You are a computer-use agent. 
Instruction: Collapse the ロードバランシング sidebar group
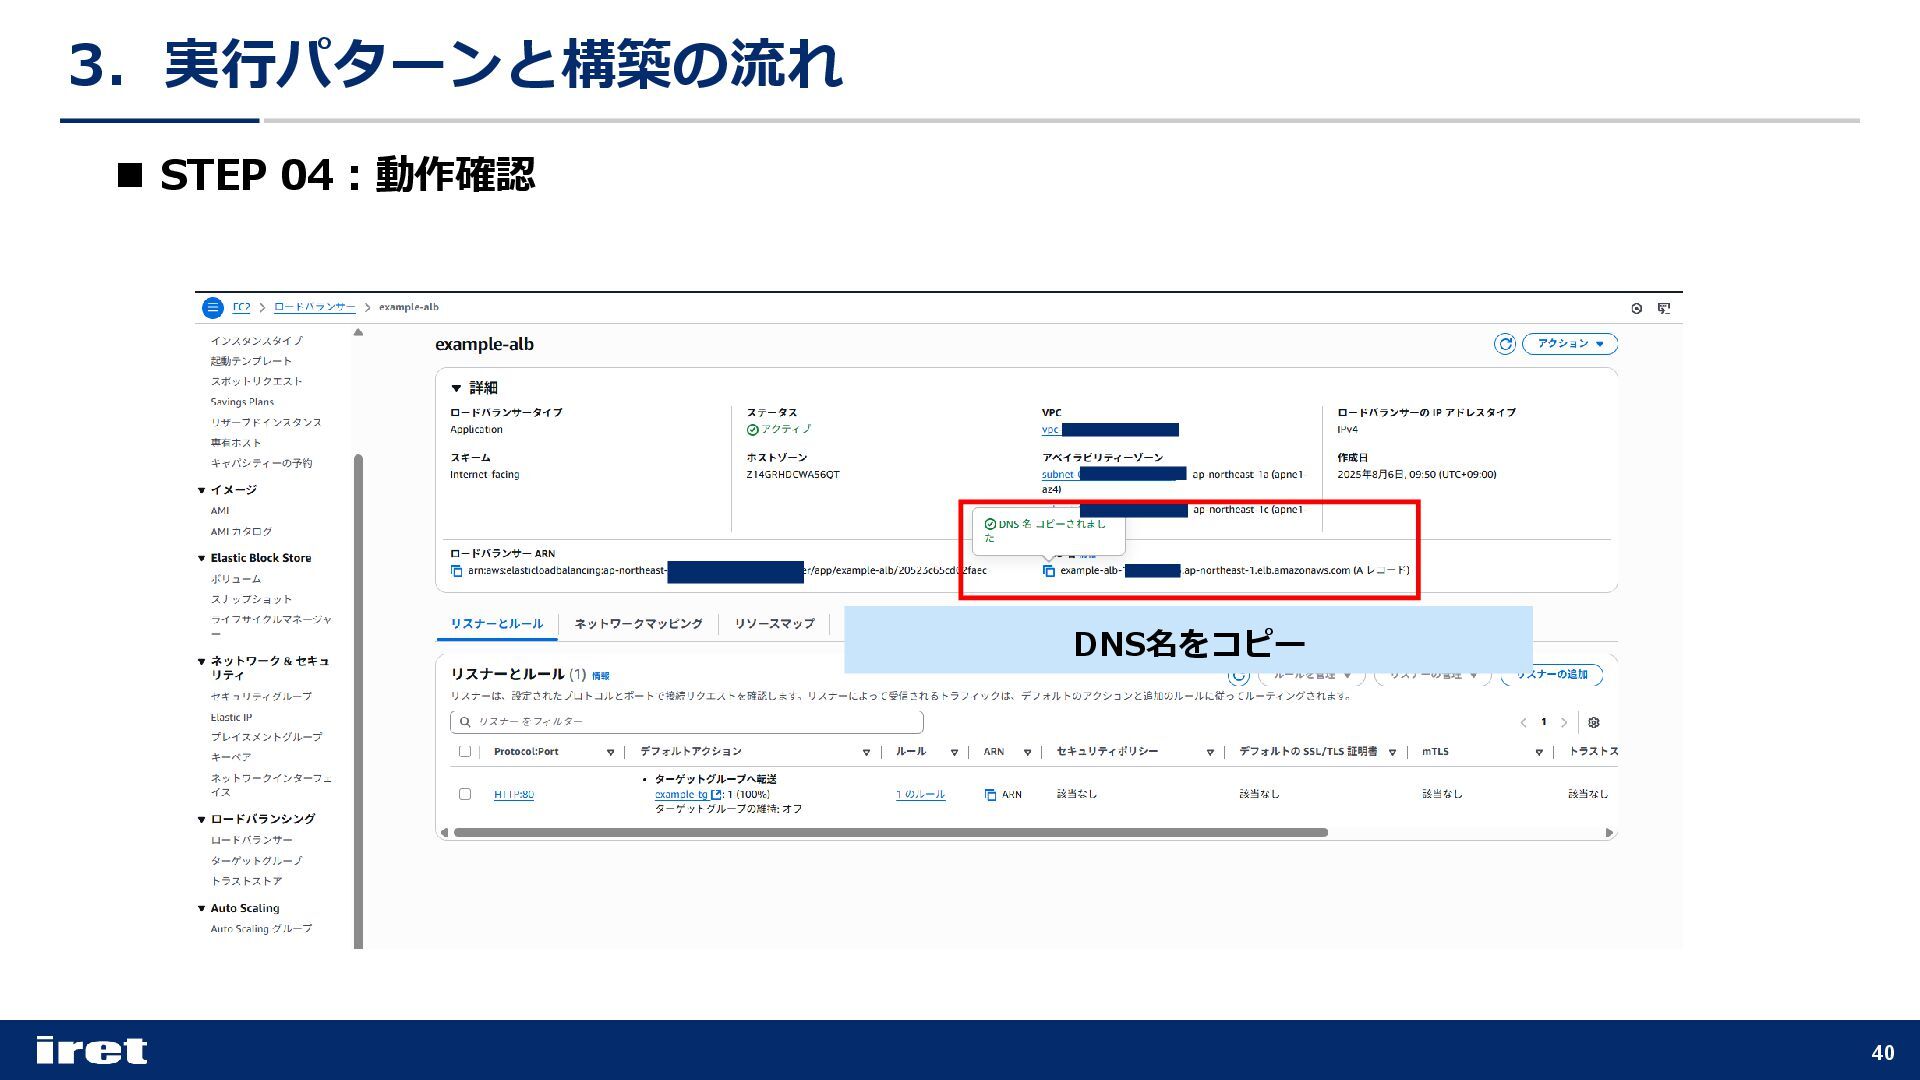[x=201, y=819]
